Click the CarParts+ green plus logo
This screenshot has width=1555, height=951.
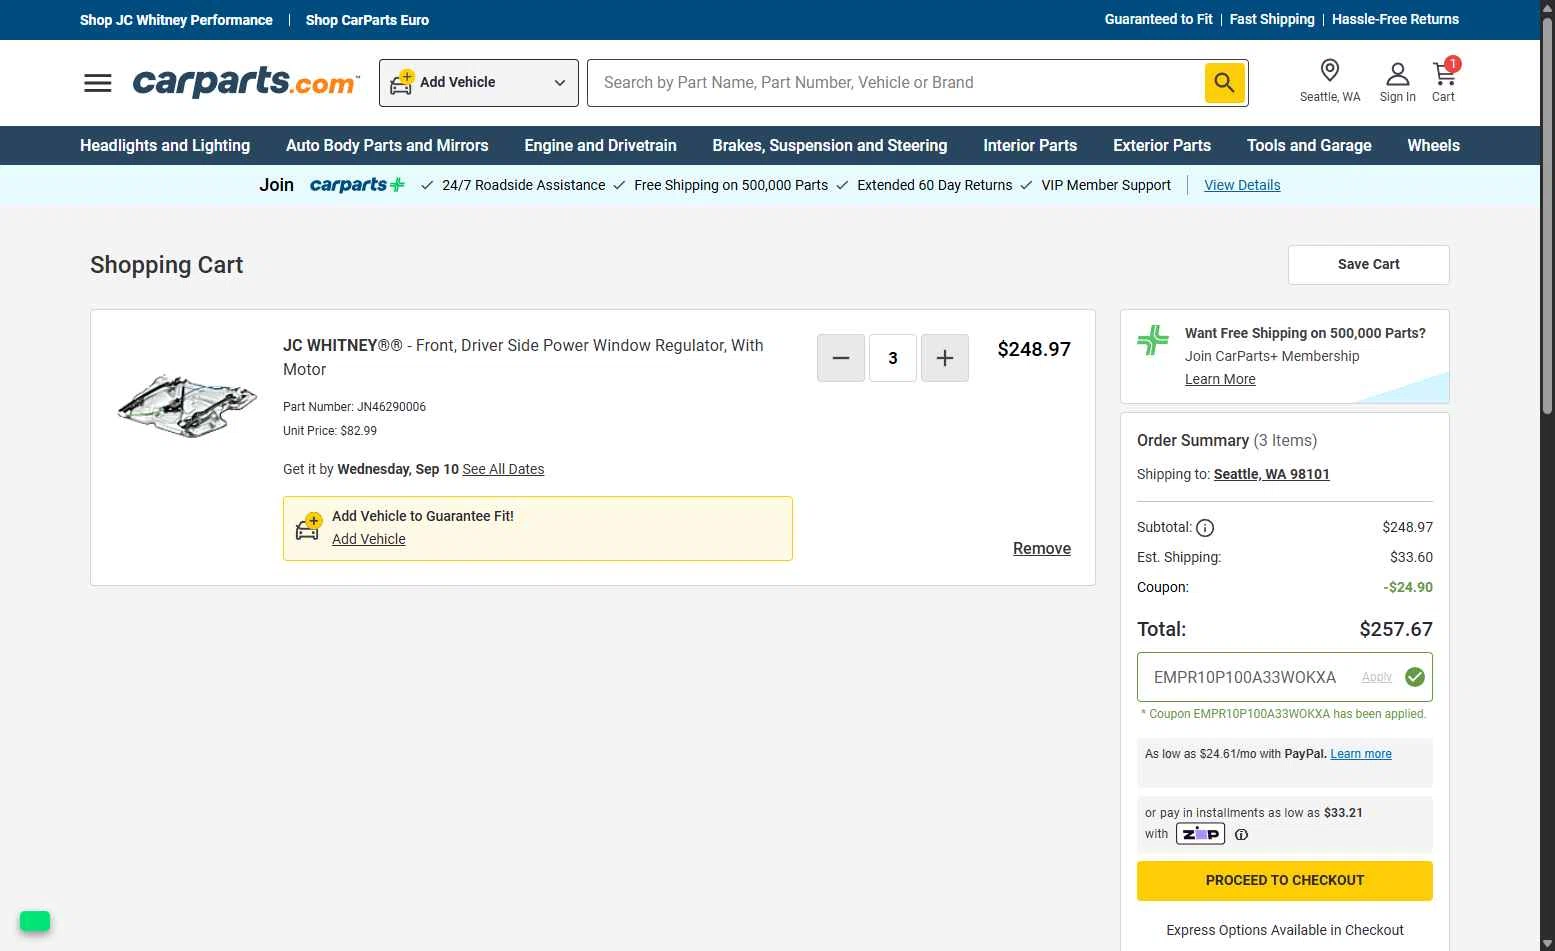(1153, 340)
